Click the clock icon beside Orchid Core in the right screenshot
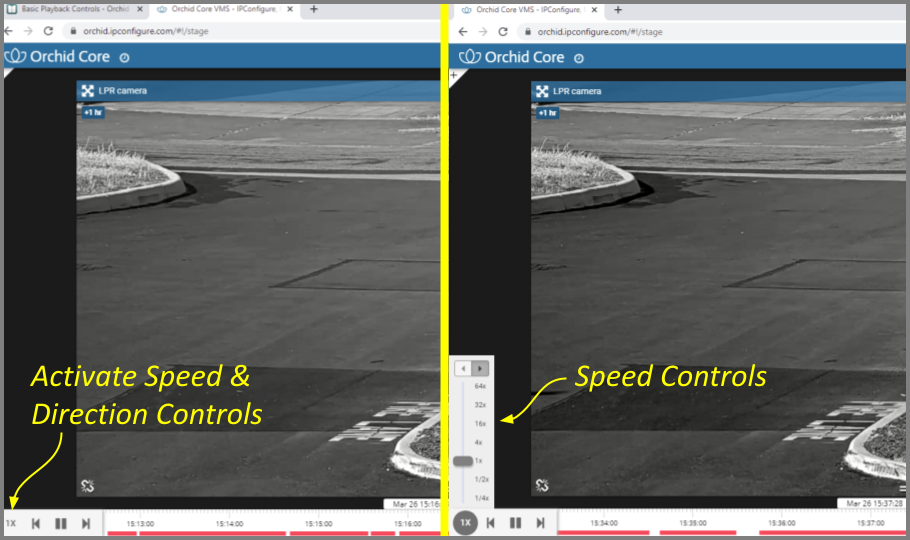 click(579, 58)
